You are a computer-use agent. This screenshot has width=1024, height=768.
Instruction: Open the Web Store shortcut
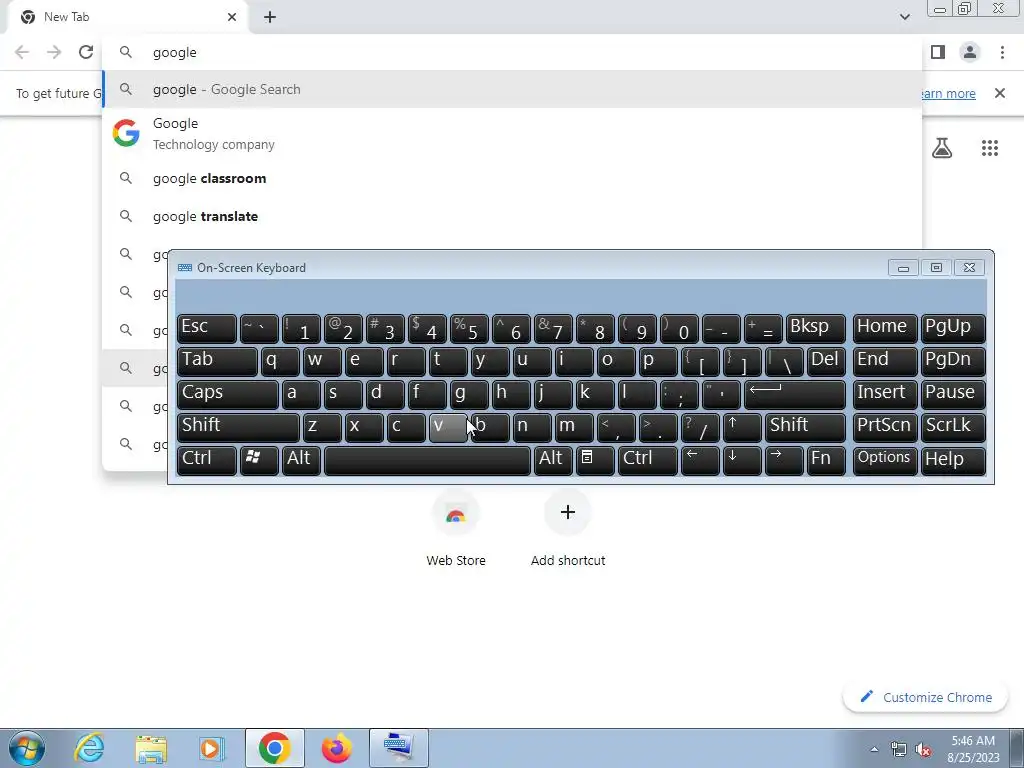pyautogui.click(x=456, y=529)
